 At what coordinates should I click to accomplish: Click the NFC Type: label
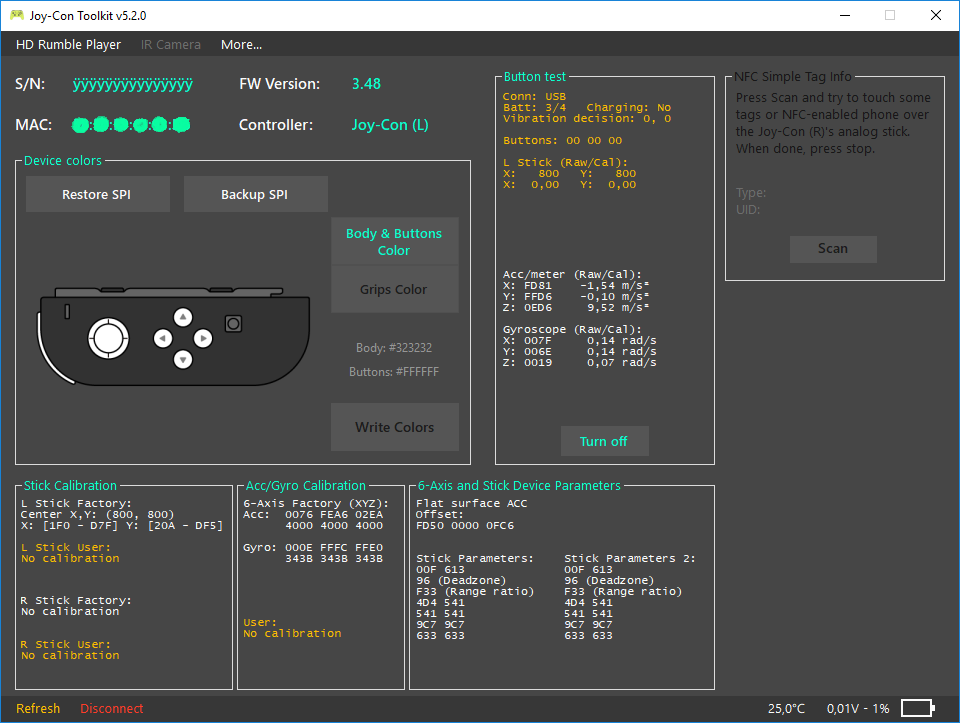pyautogui.click(x=751, y=192)
